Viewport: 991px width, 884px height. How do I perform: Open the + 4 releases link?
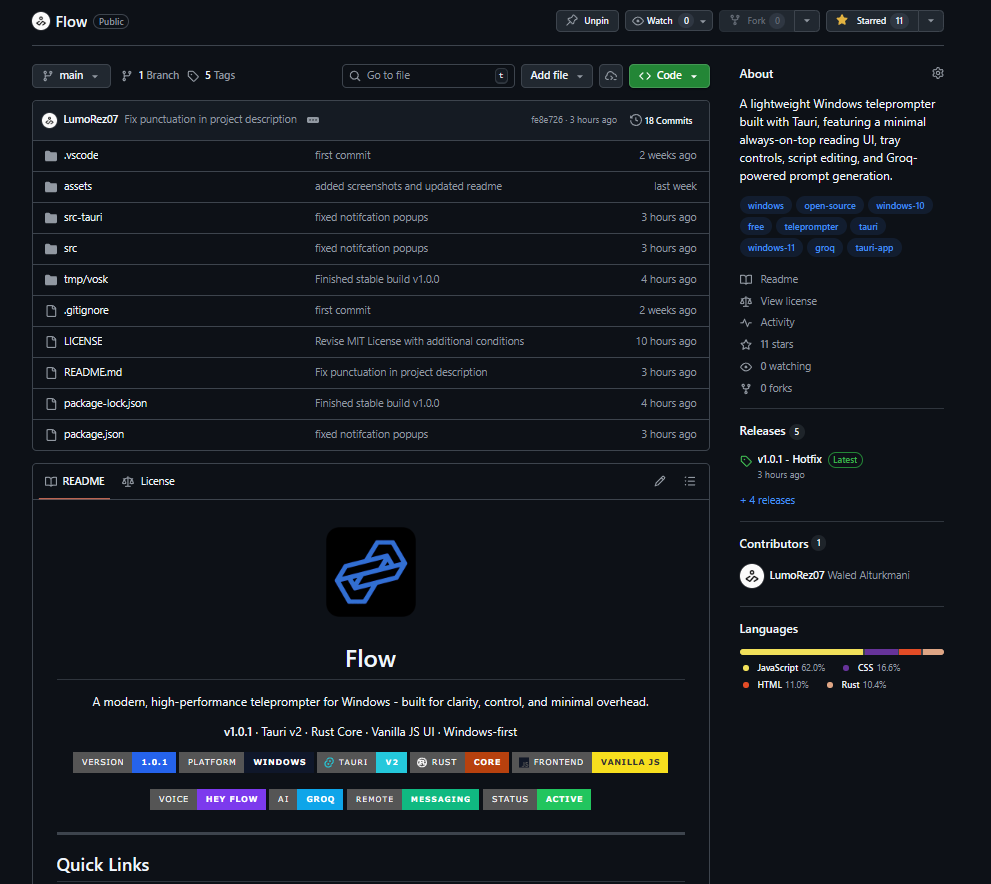pos(767,500)
